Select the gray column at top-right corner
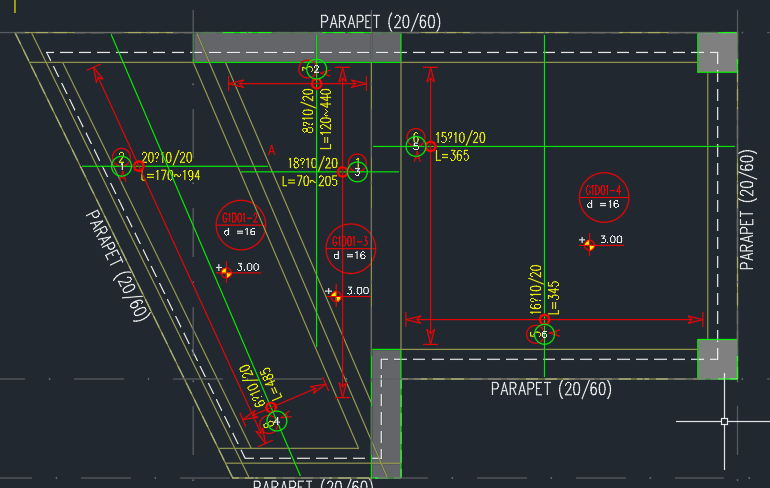 click(x=716, y=51)
